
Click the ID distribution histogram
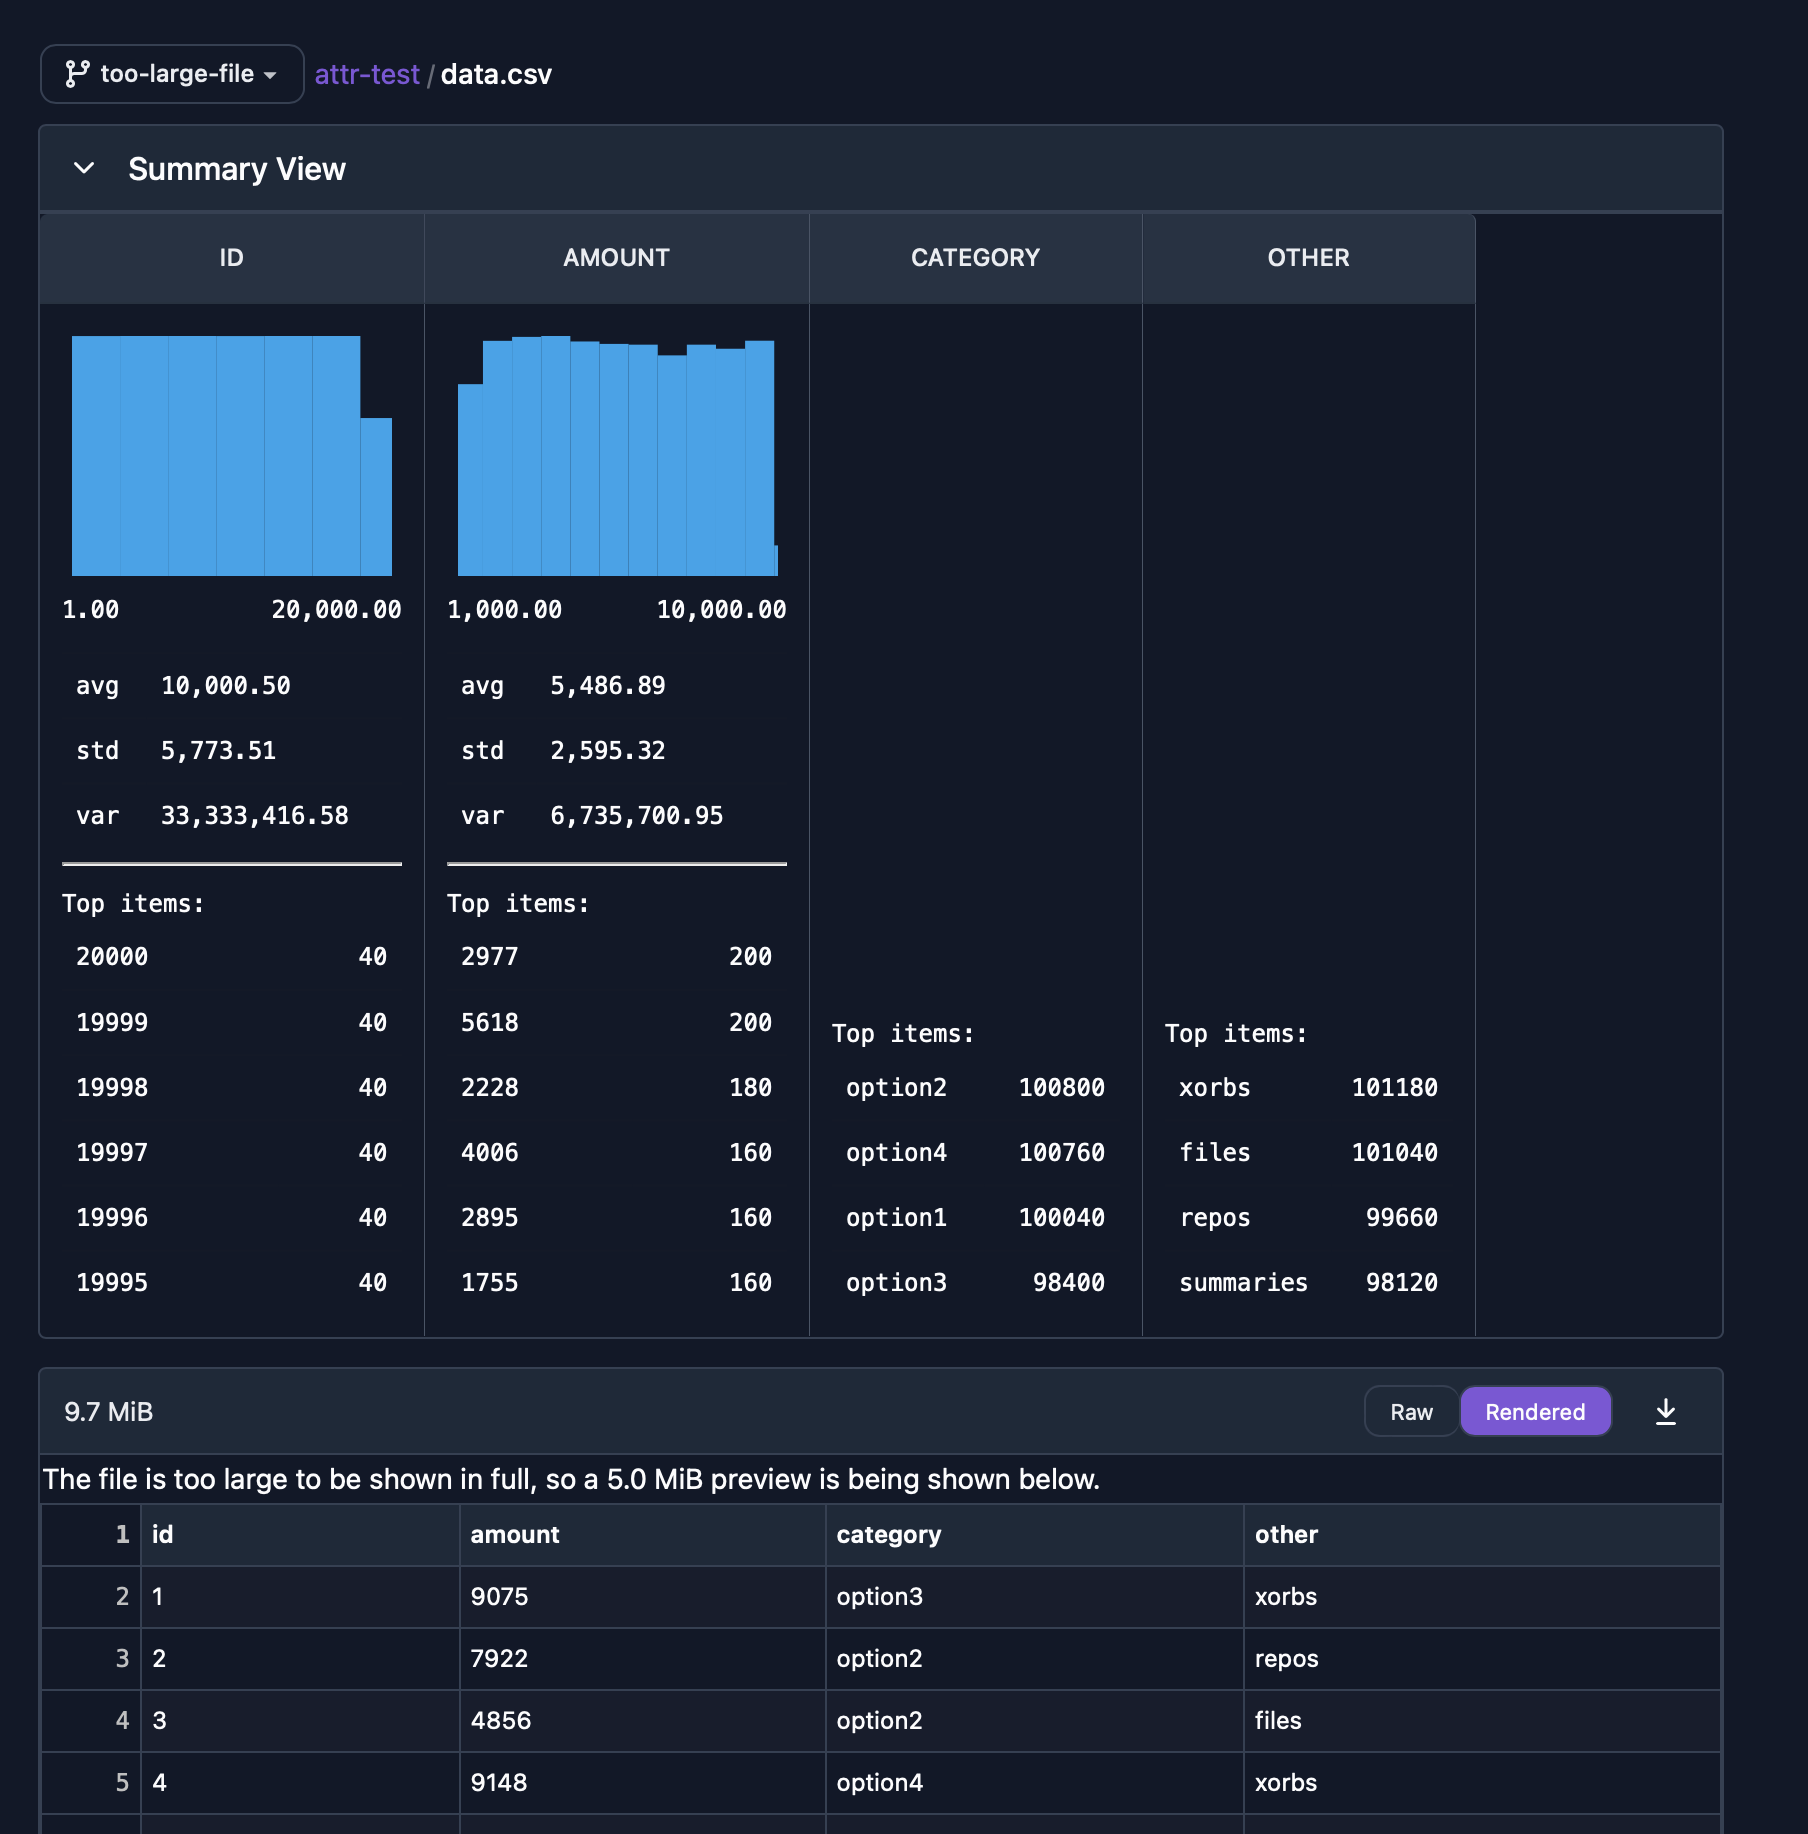[x=231, y=455]
